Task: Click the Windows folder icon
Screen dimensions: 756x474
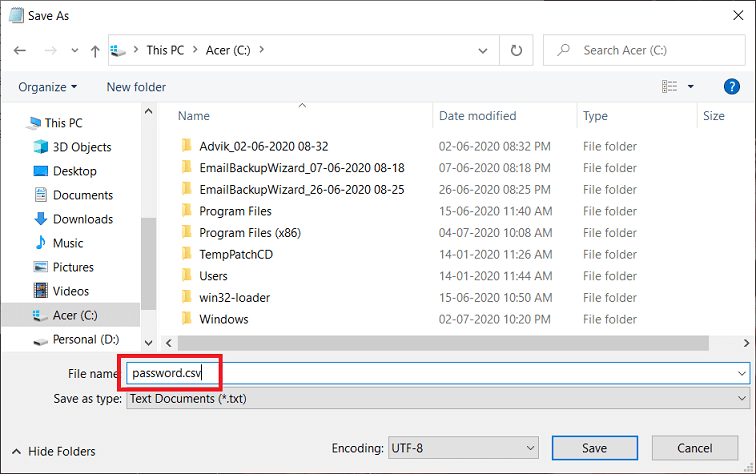Action: [187, 319]
